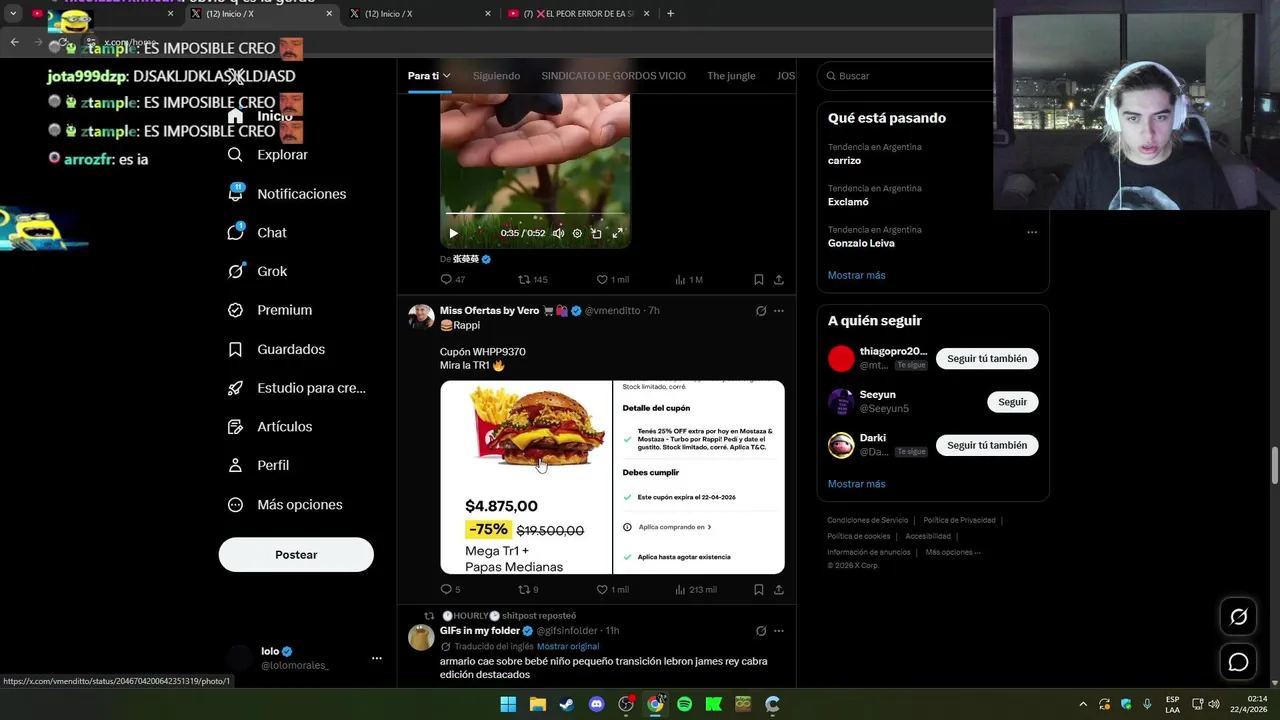Share the Miss Ofertas post

pos(779,590)
